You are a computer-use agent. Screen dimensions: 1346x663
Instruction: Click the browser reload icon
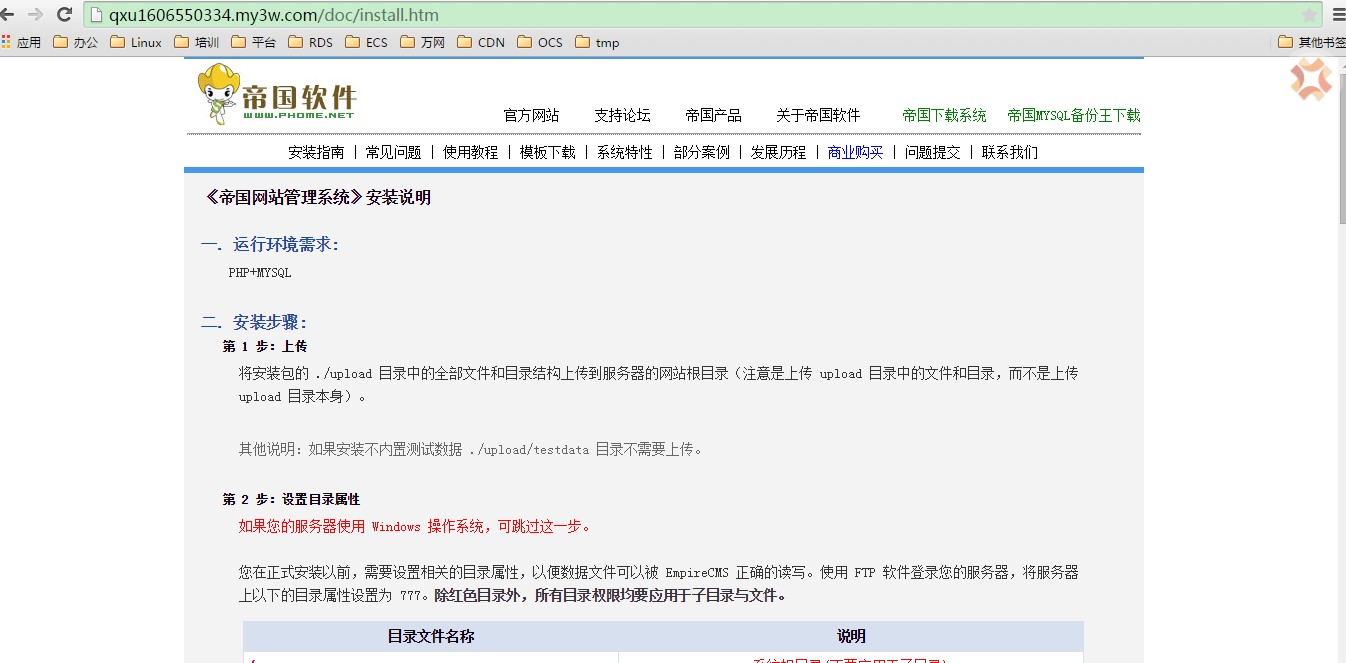(x=64, y=15)
